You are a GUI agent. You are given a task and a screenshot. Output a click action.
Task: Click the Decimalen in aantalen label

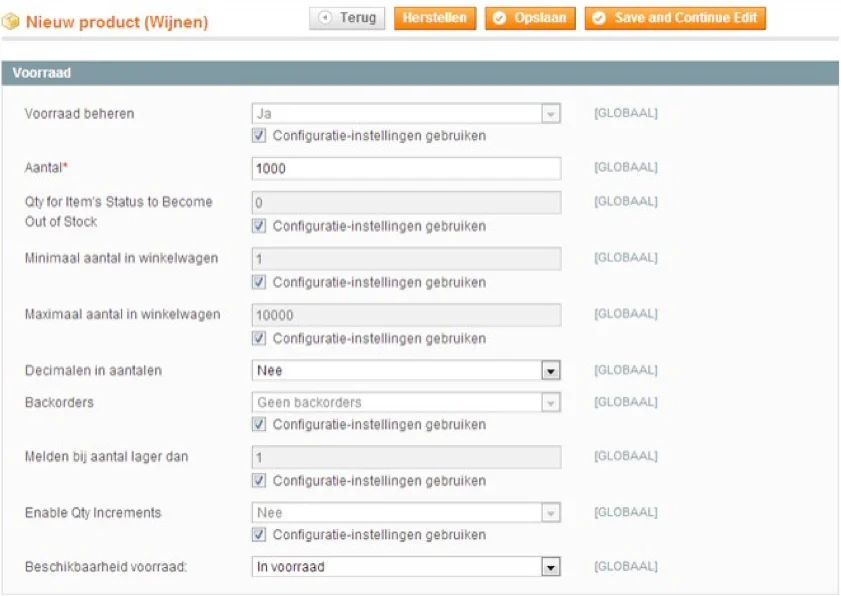93,370
